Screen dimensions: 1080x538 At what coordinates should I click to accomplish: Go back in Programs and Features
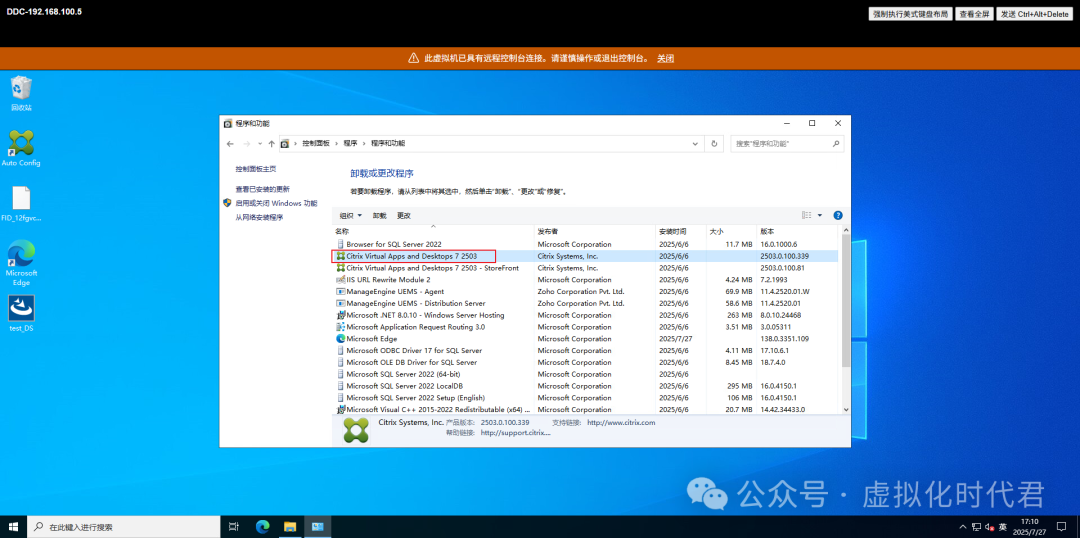click(x=231, y=144)
